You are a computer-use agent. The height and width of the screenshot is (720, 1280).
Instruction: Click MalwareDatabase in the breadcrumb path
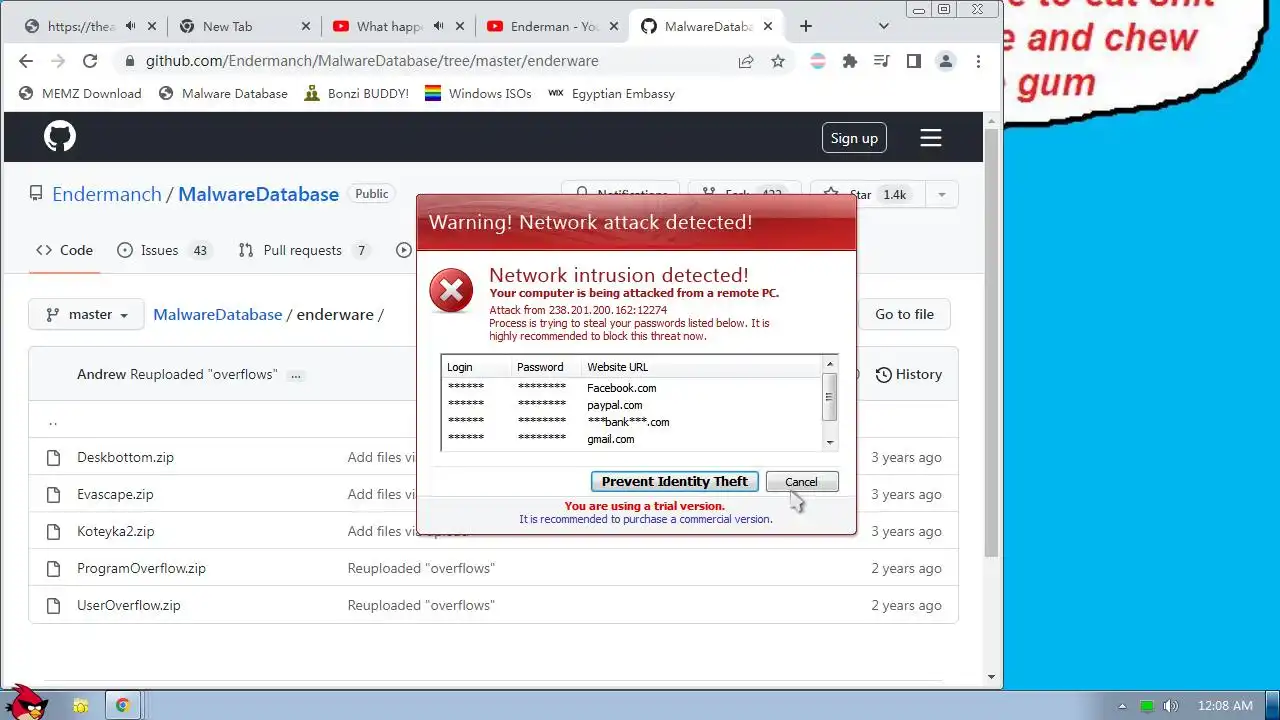tap(217, 314)
